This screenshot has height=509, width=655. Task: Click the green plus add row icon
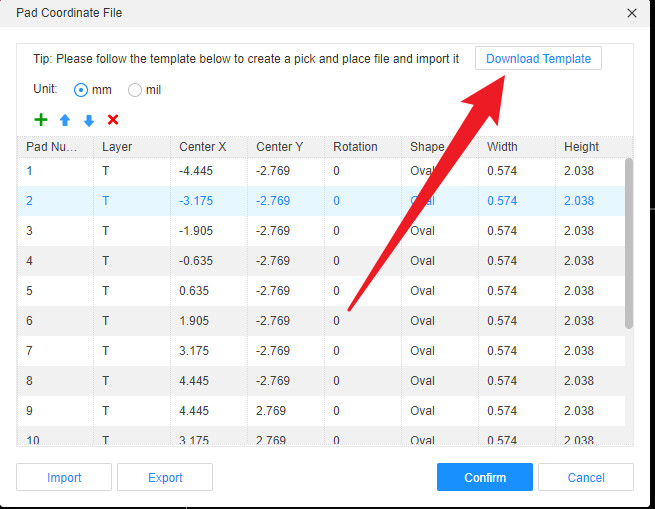point(41,120)
